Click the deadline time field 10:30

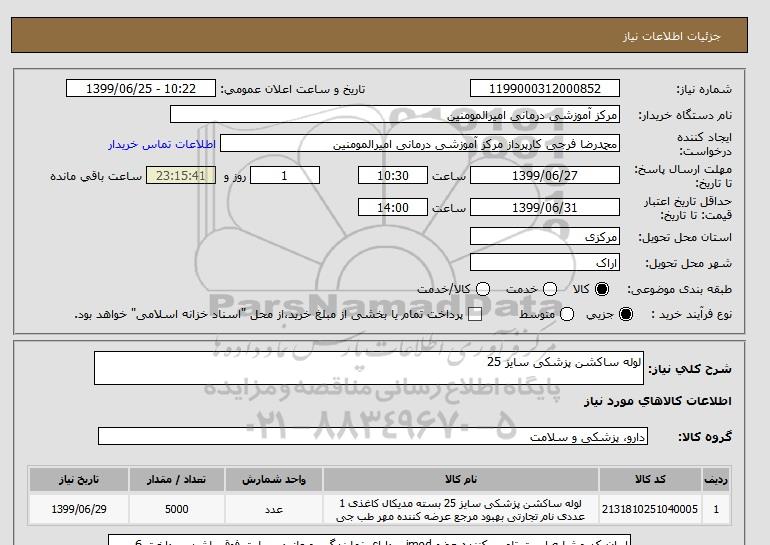393,175
